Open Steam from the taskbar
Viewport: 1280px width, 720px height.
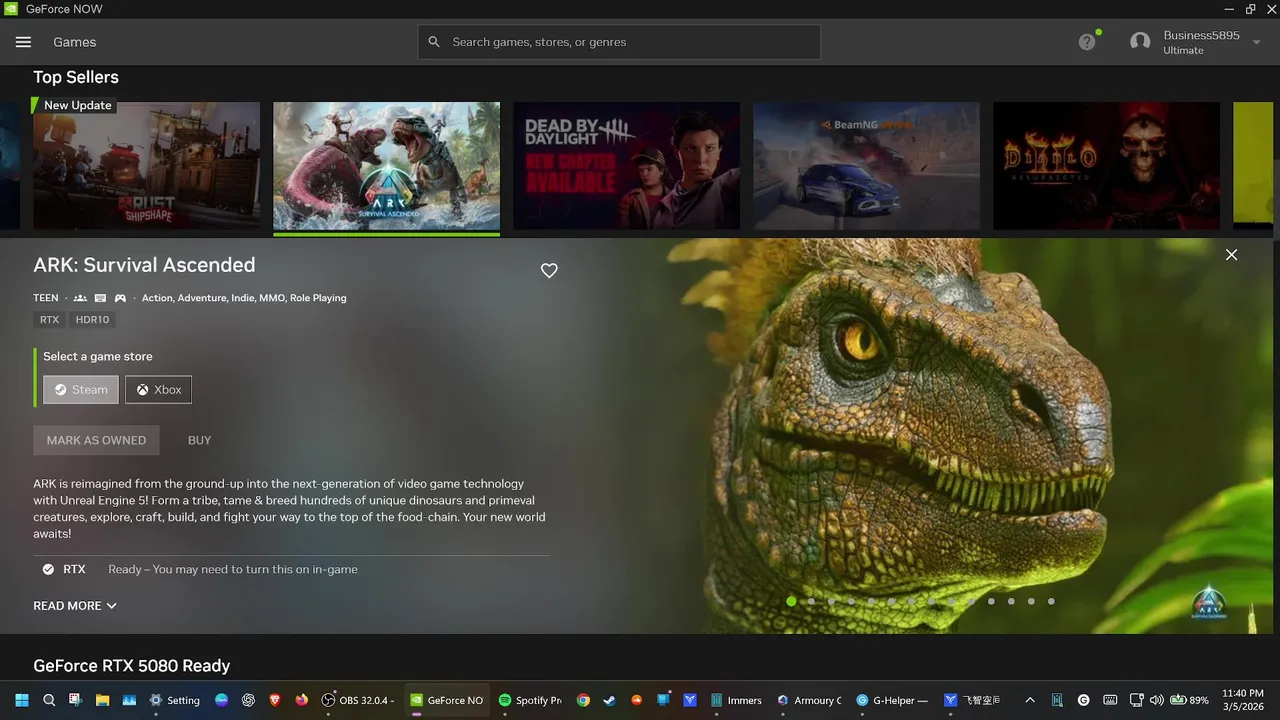tap(609, 700)
